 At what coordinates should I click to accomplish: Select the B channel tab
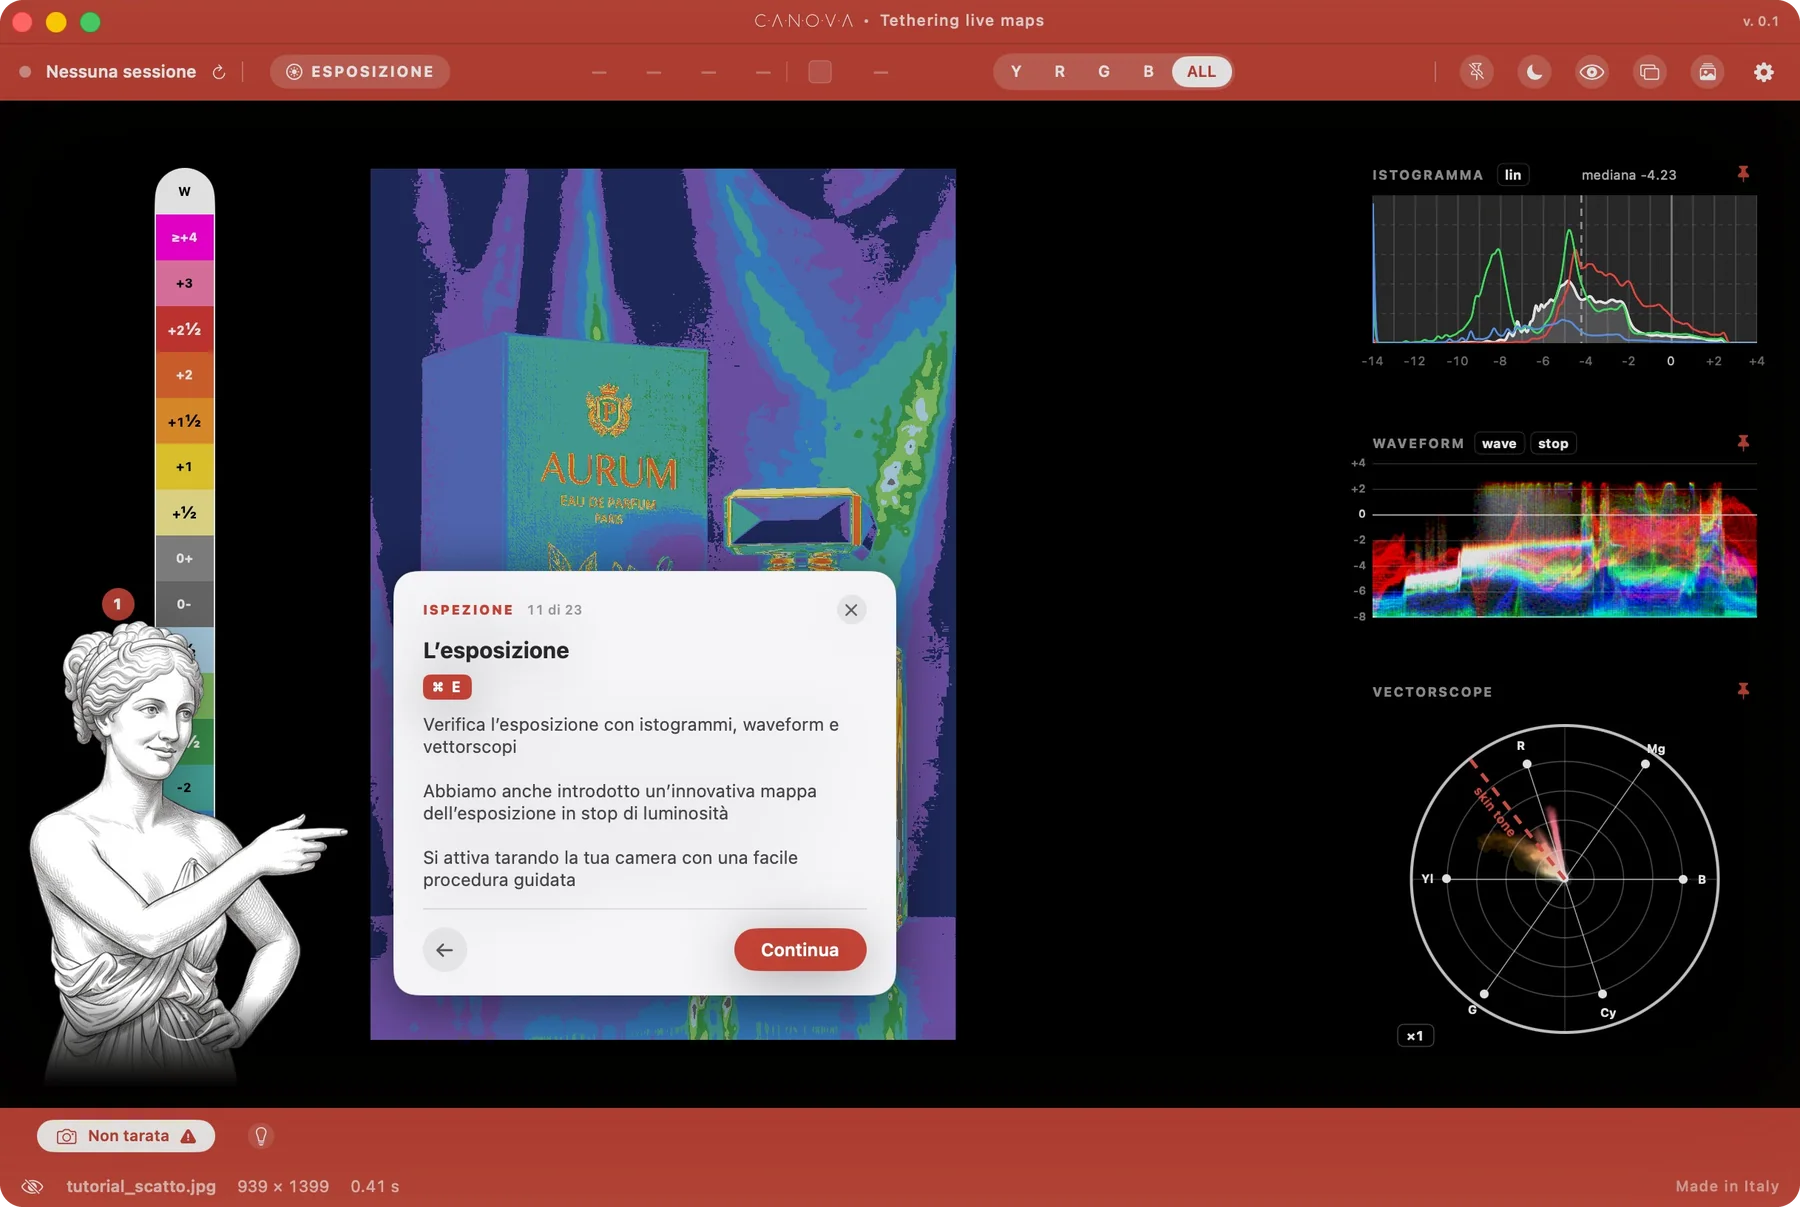coord(1148,72)
